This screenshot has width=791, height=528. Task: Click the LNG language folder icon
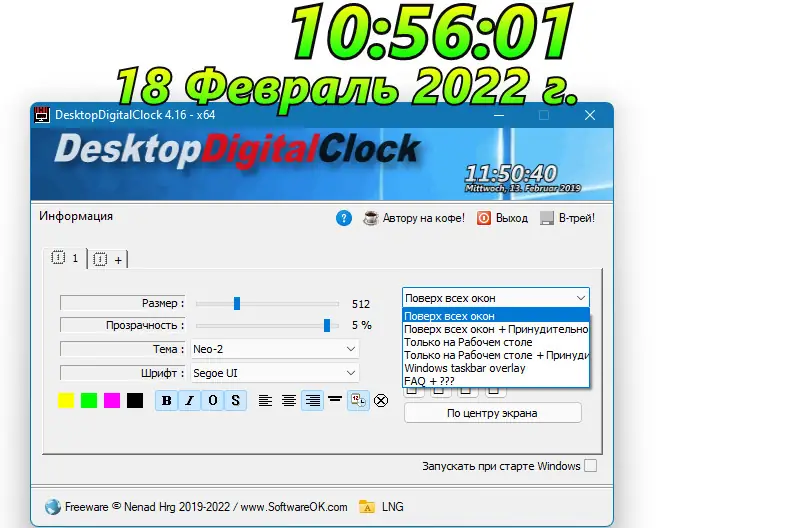coord(367,507)
